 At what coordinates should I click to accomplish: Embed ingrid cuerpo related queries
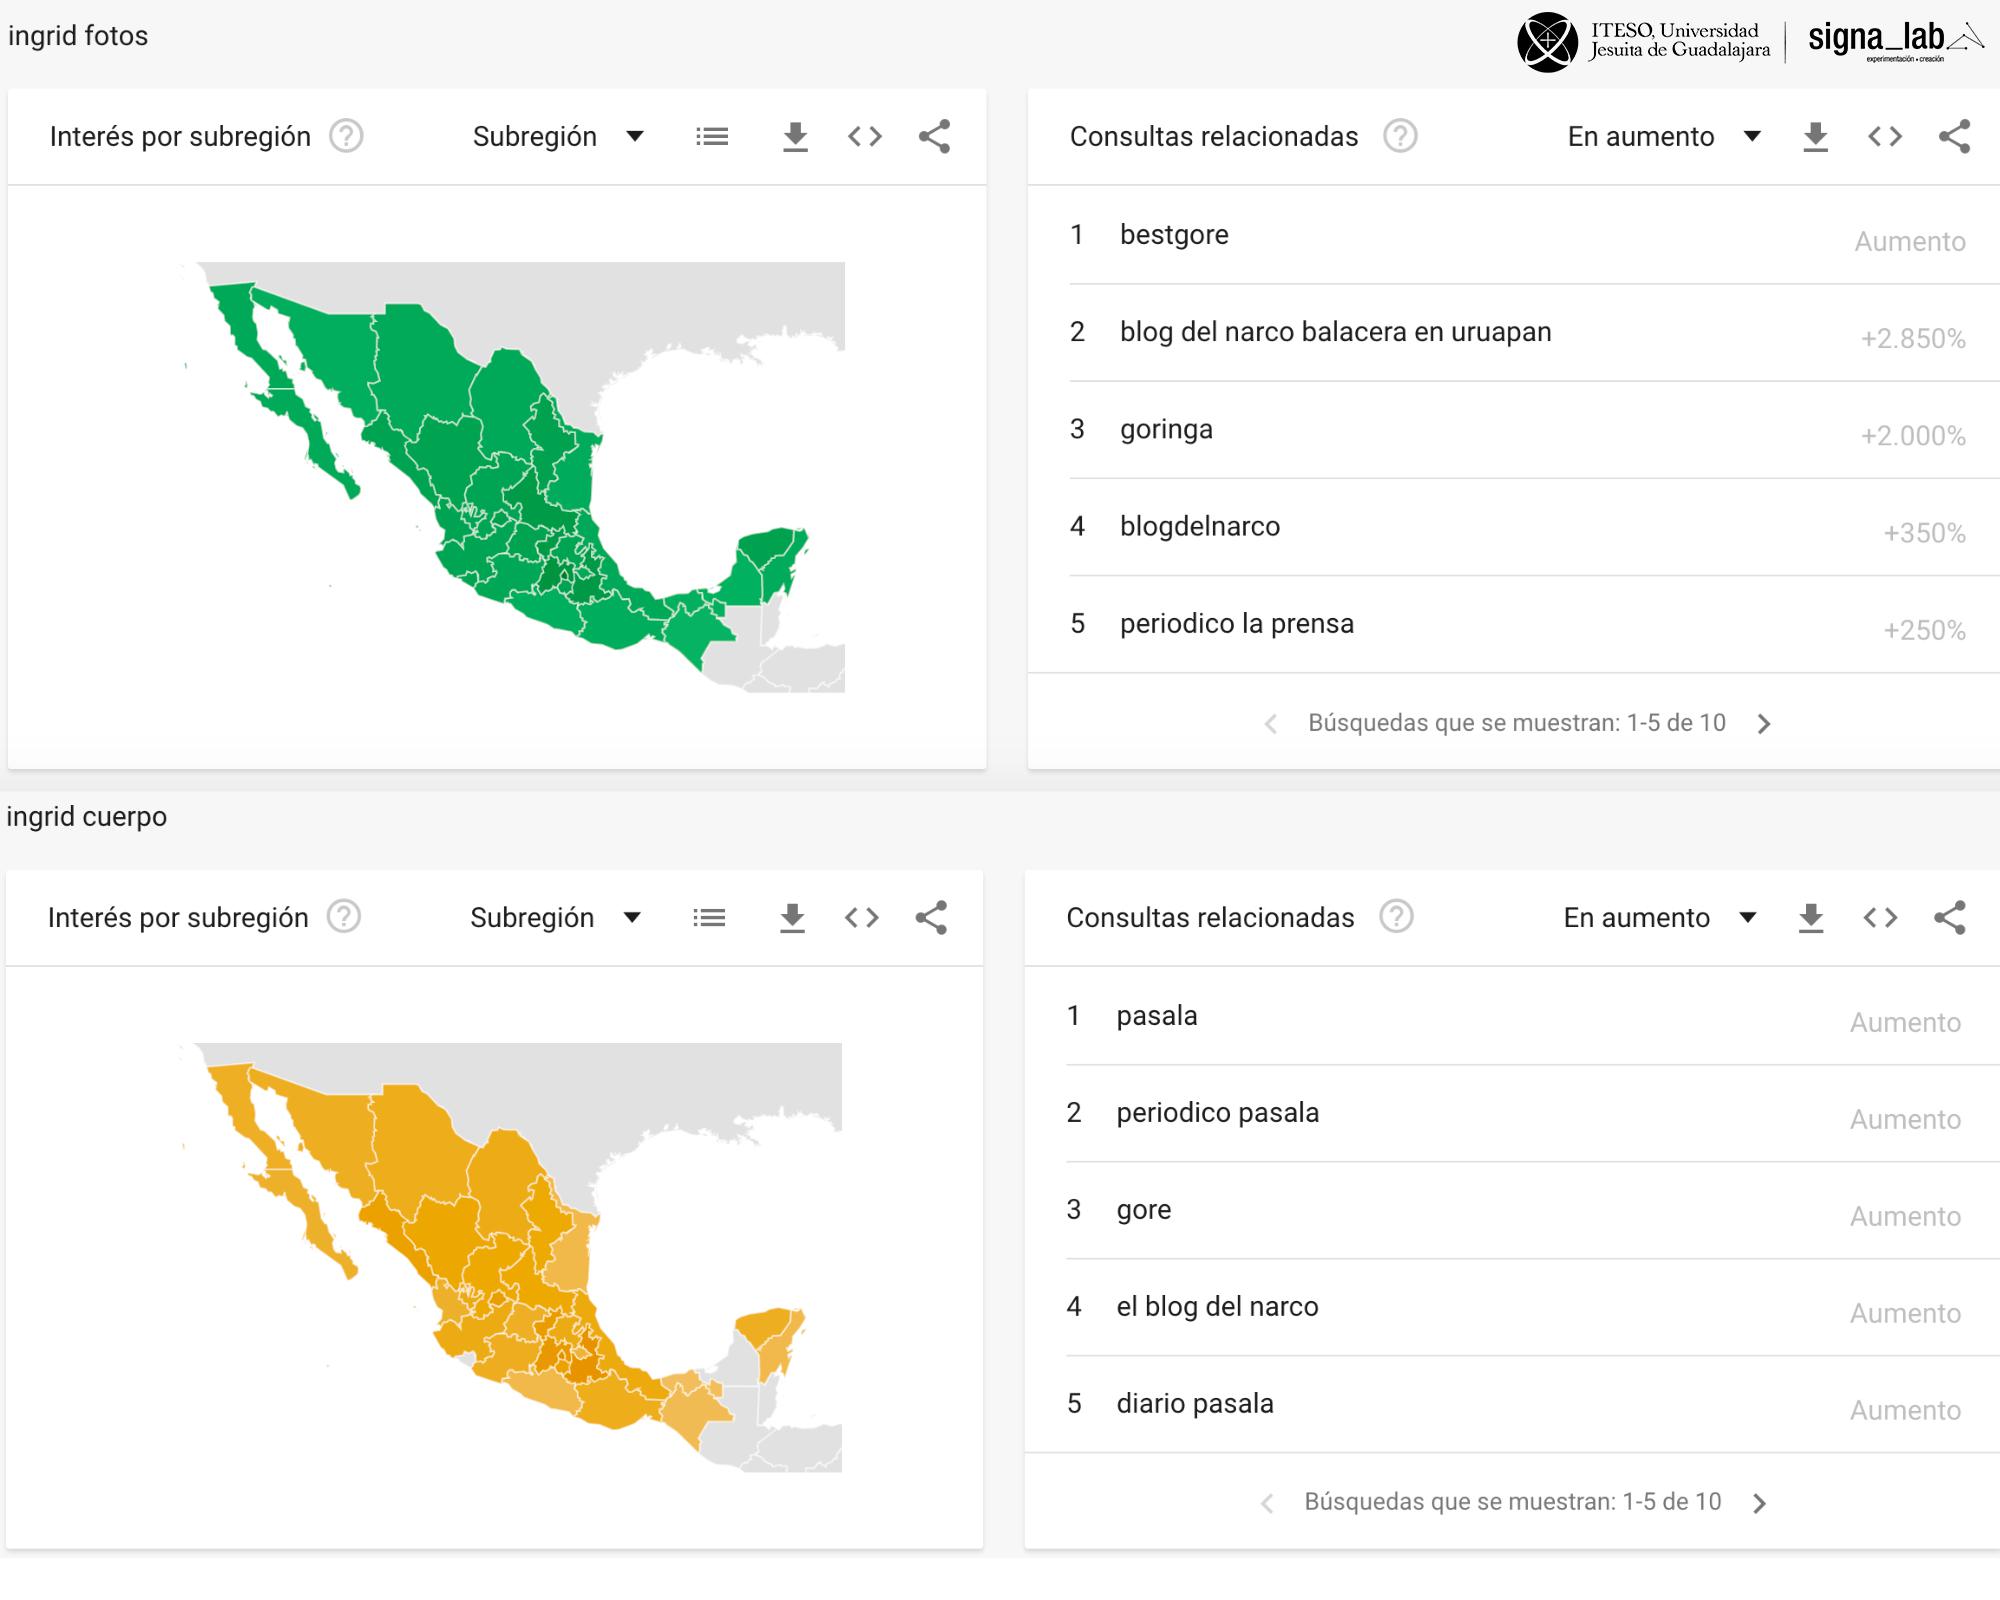pos(1881,917)
